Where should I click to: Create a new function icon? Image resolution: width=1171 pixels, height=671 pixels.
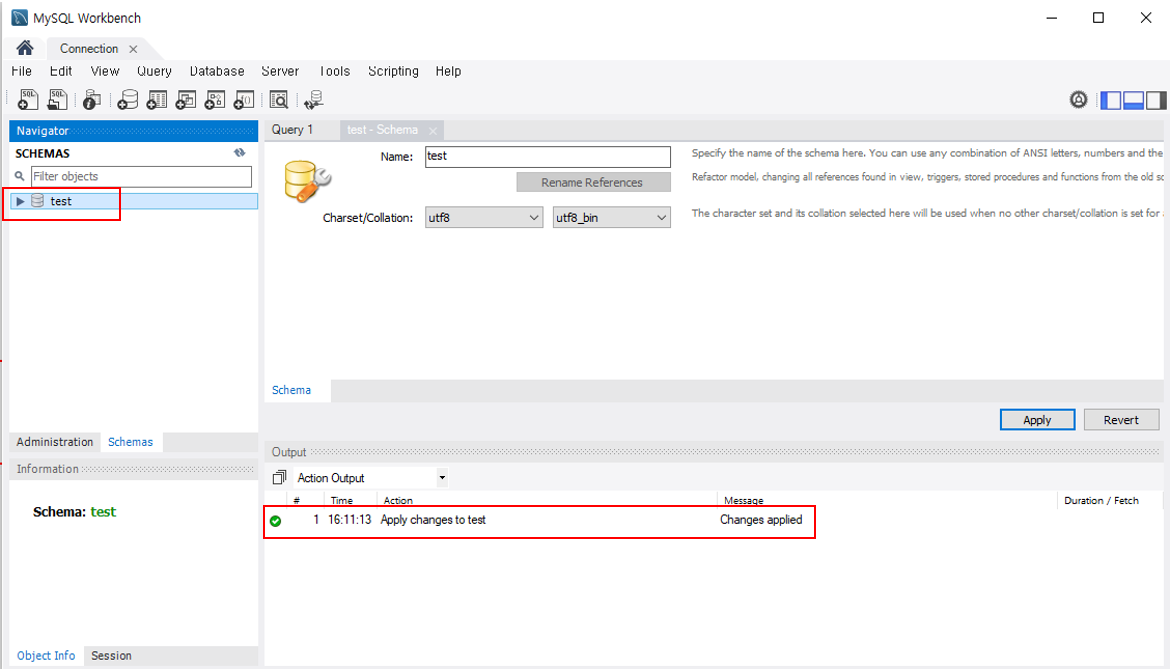tap(244, 99)
